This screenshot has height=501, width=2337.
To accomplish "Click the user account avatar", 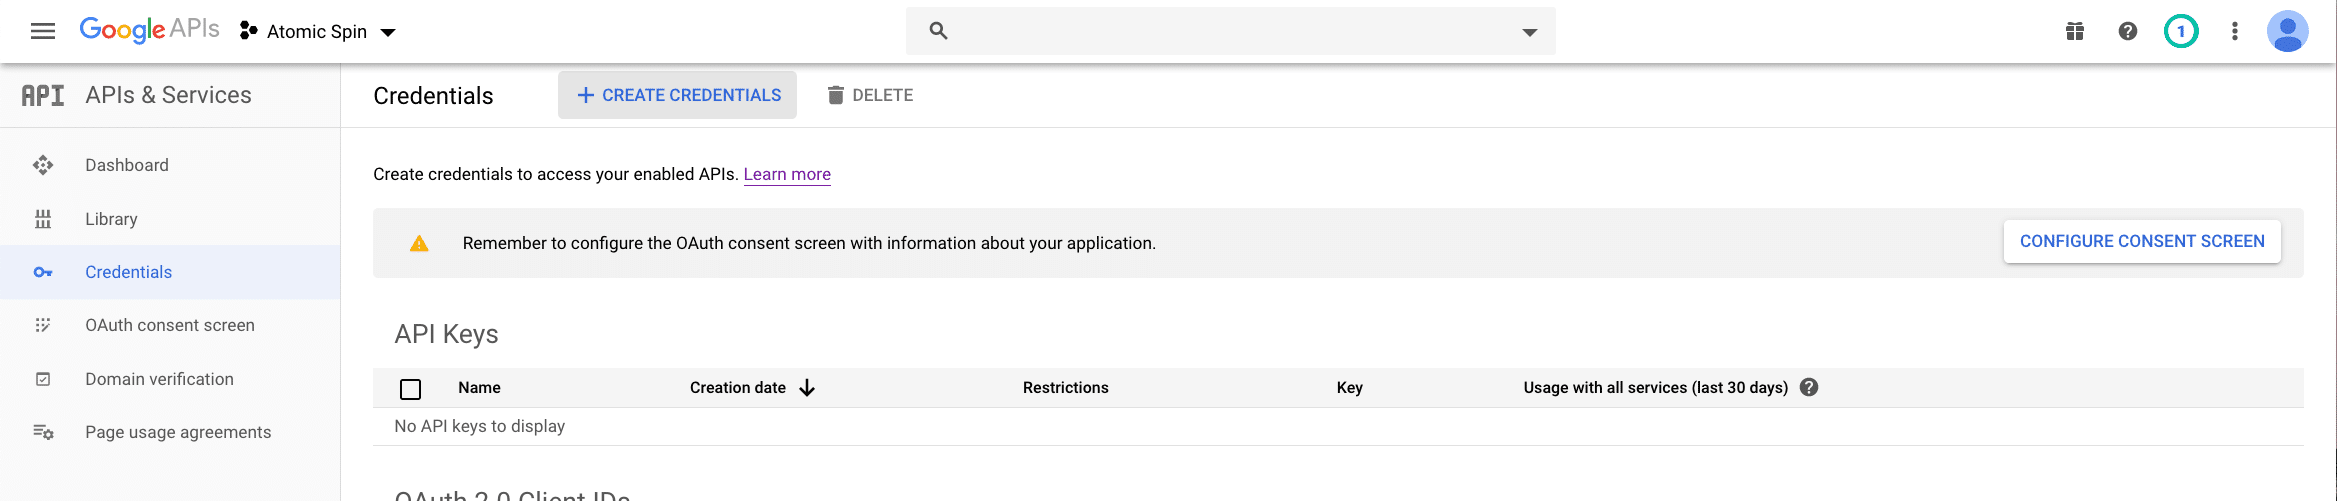I will click(2288, 31).
